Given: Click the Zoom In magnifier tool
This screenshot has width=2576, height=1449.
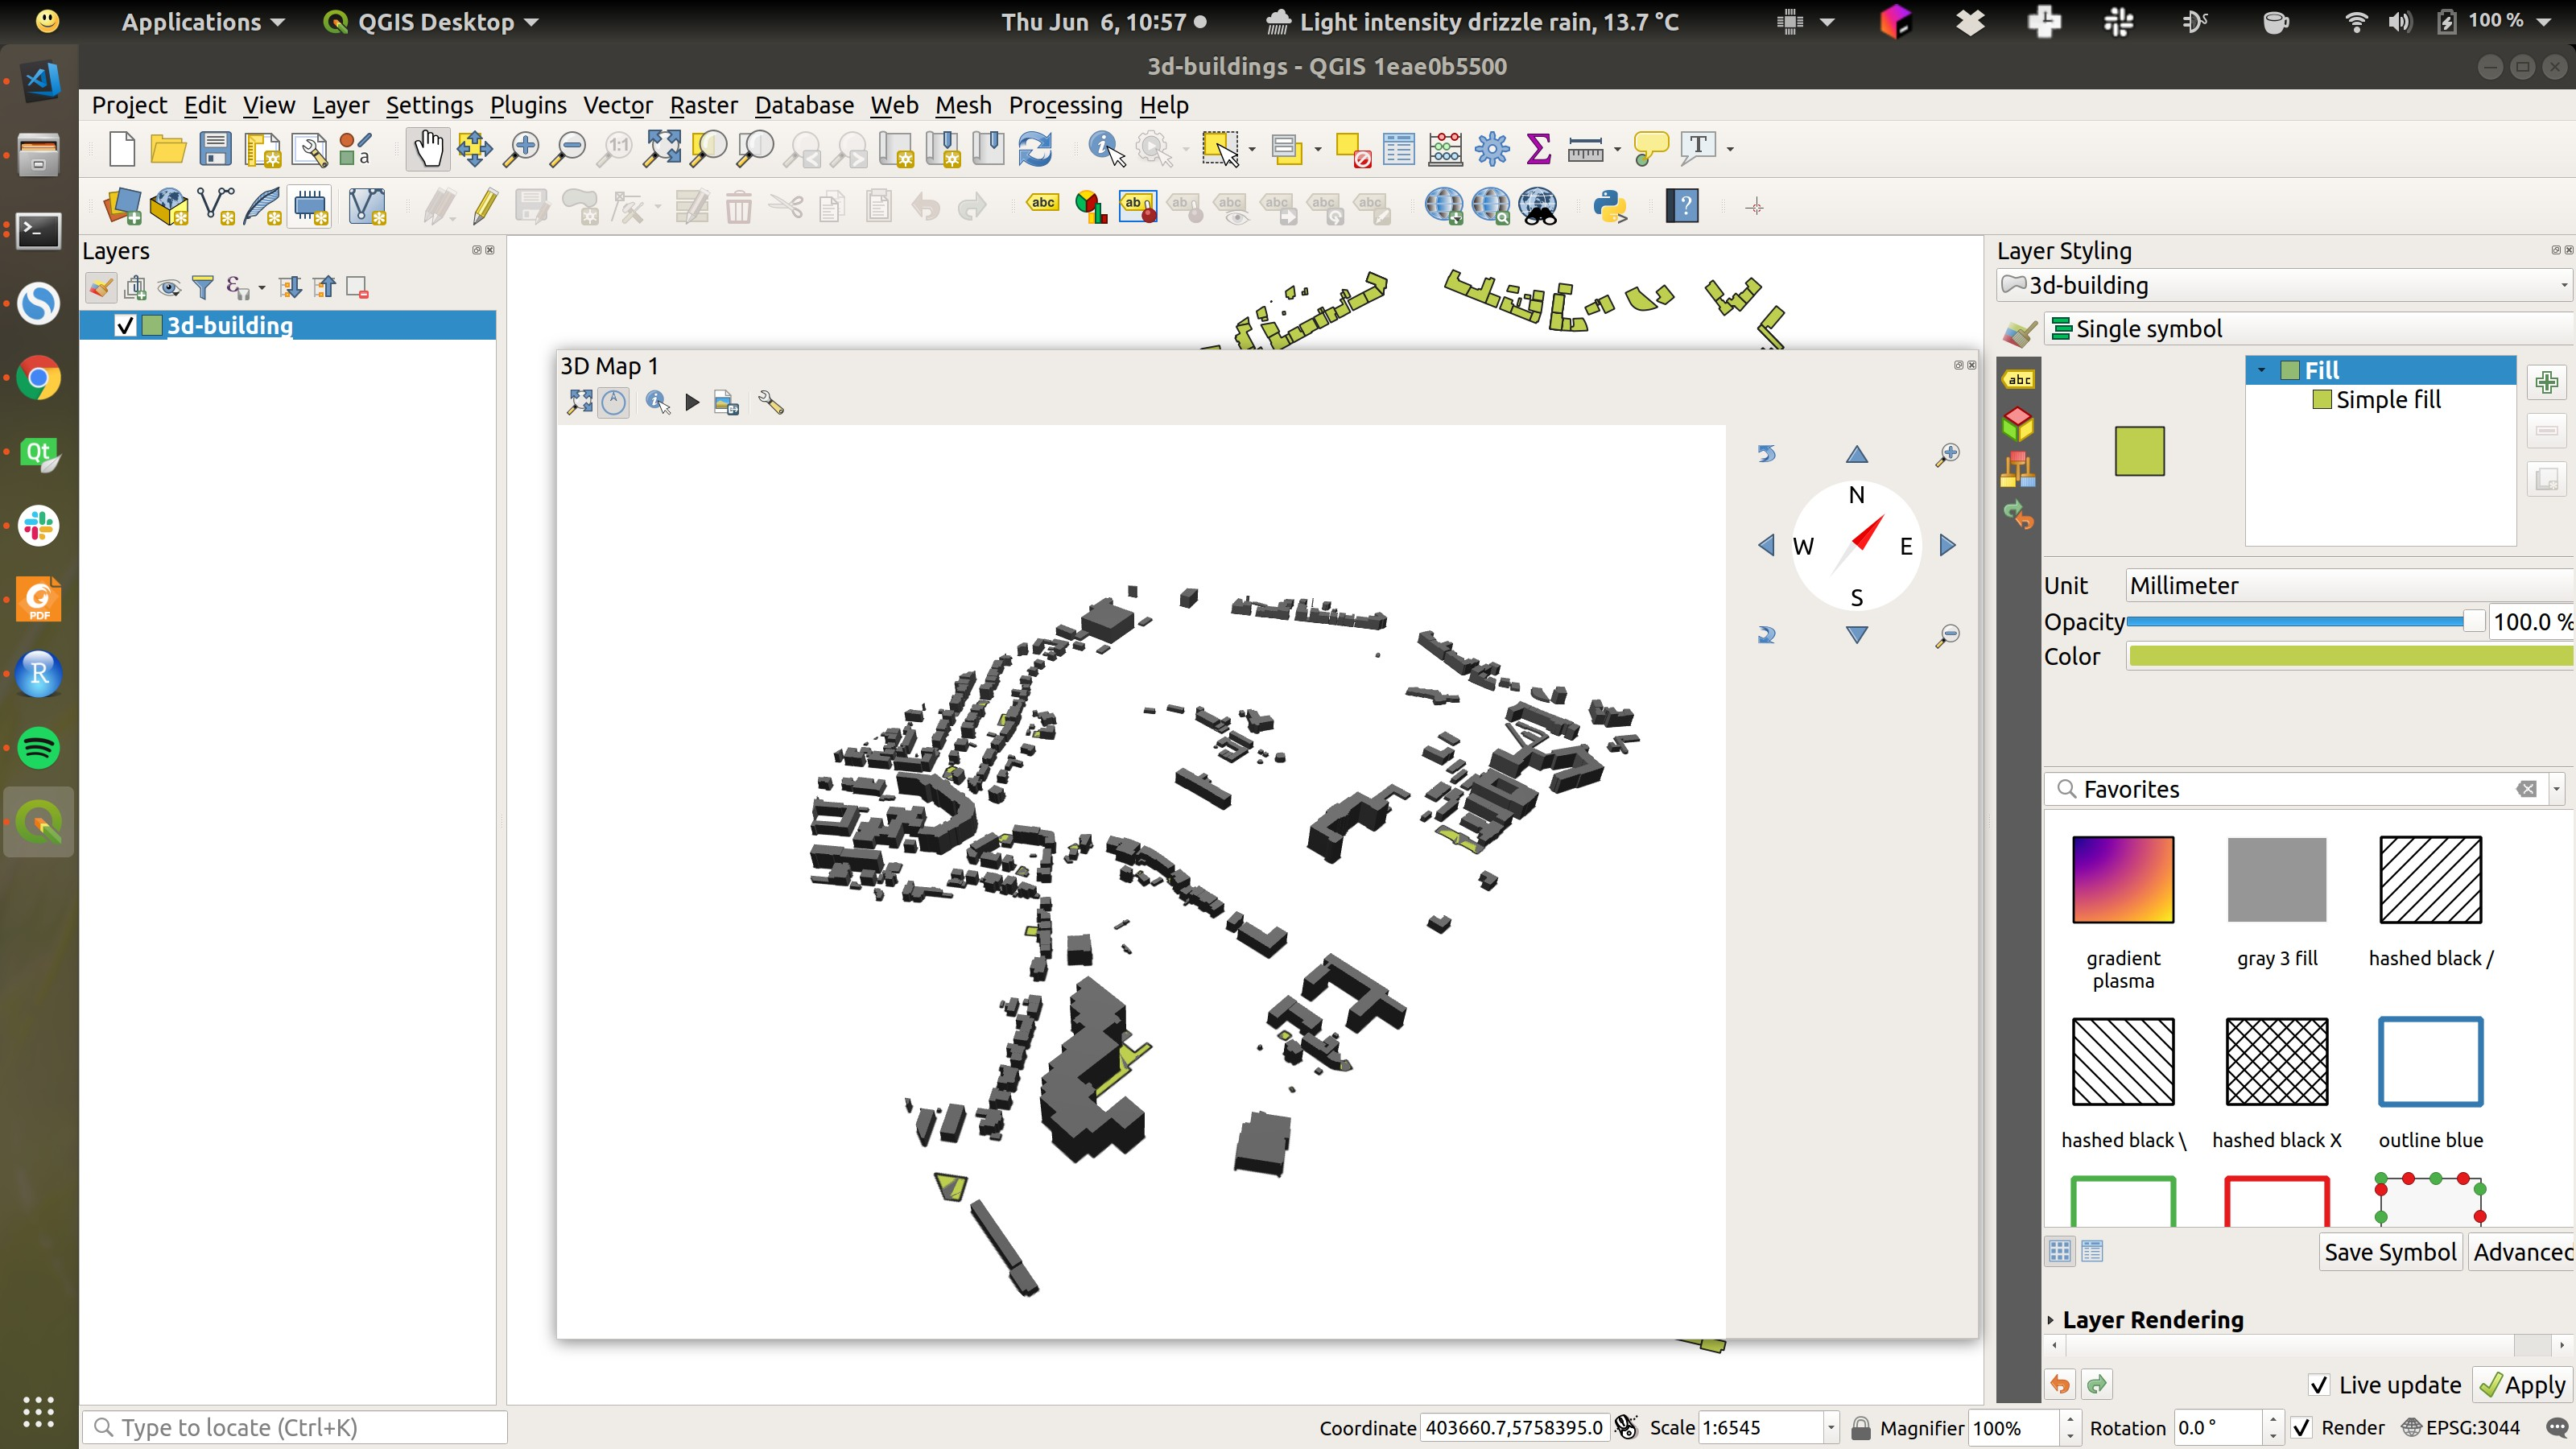Looking at the screenshot, I should (520, 150).
